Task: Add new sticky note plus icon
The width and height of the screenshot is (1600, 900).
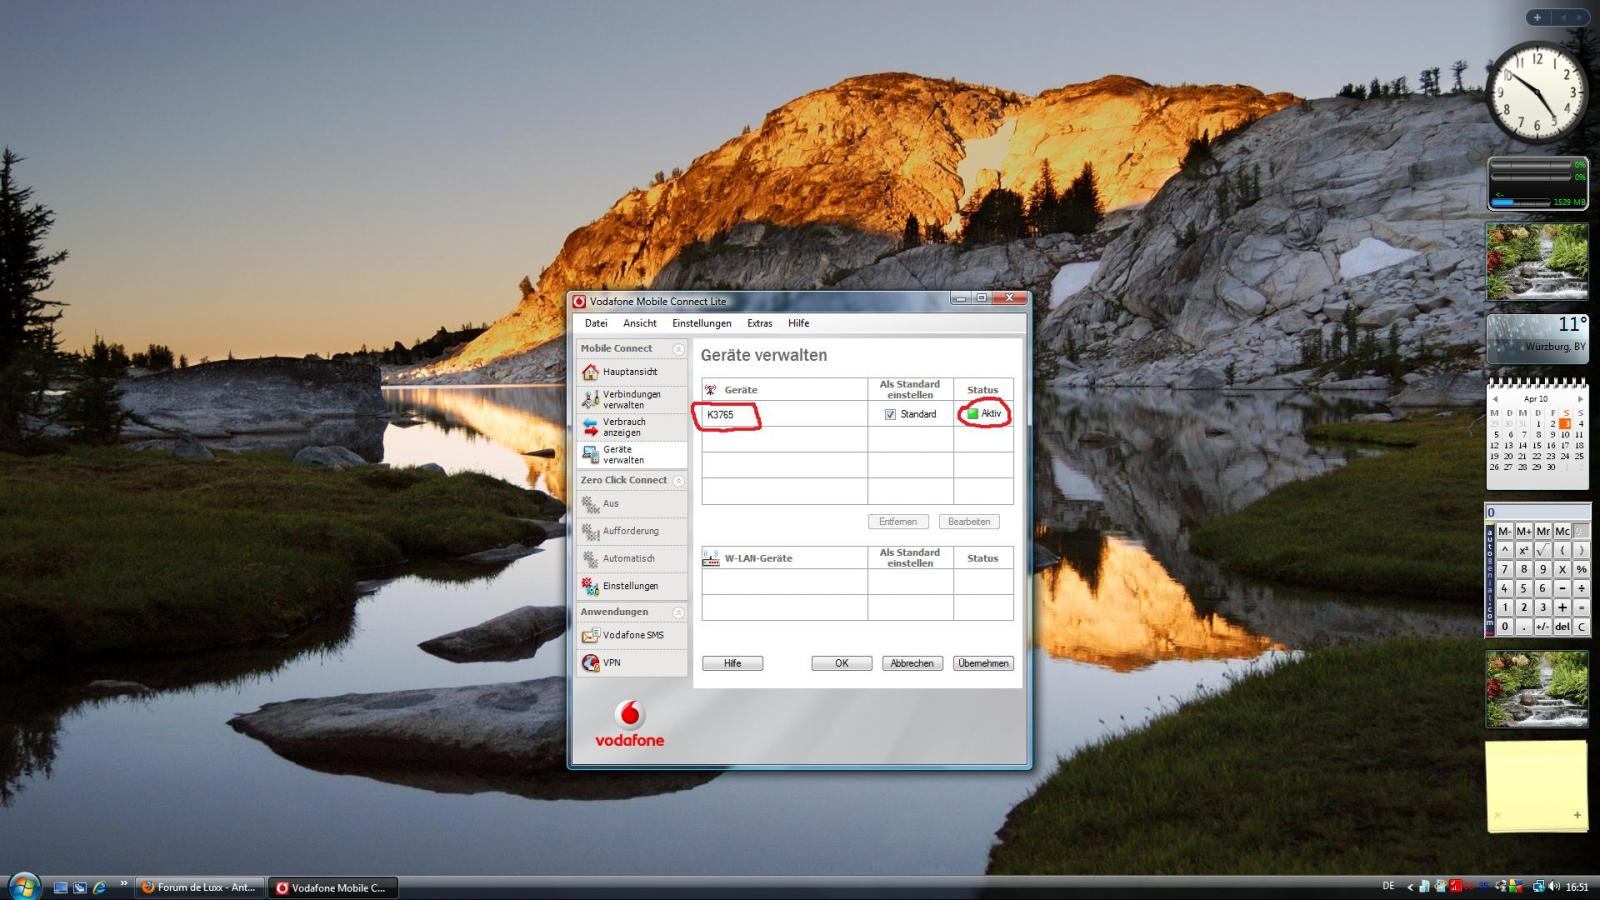Action: coord(1577,815)
